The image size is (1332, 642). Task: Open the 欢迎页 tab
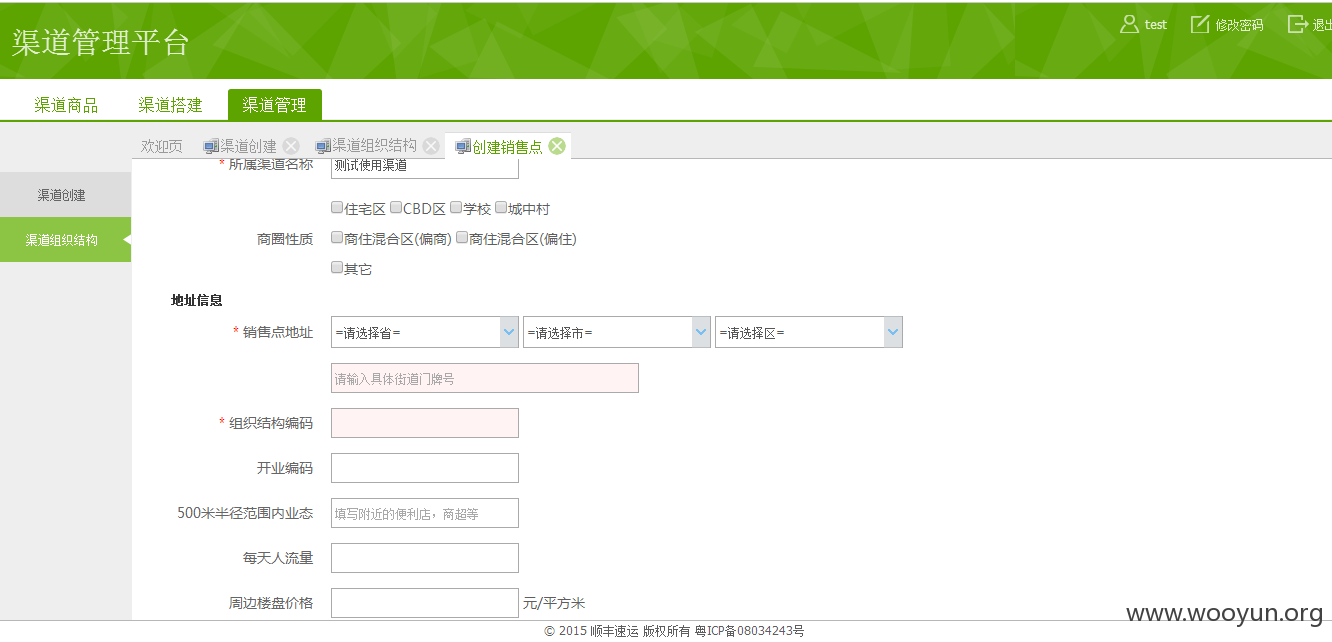[162, 146]
